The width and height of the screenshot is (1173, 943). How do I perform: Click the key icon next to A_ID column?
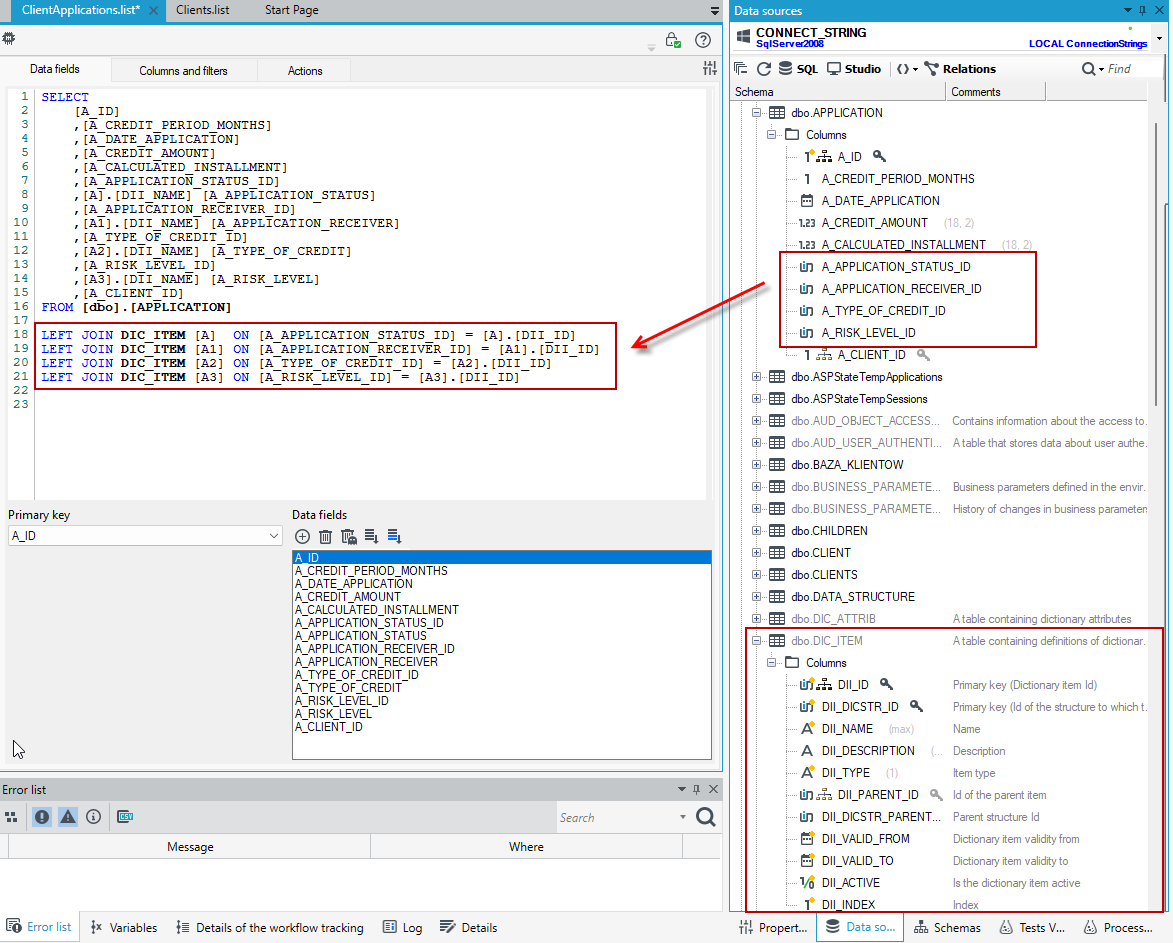[879, 156]
